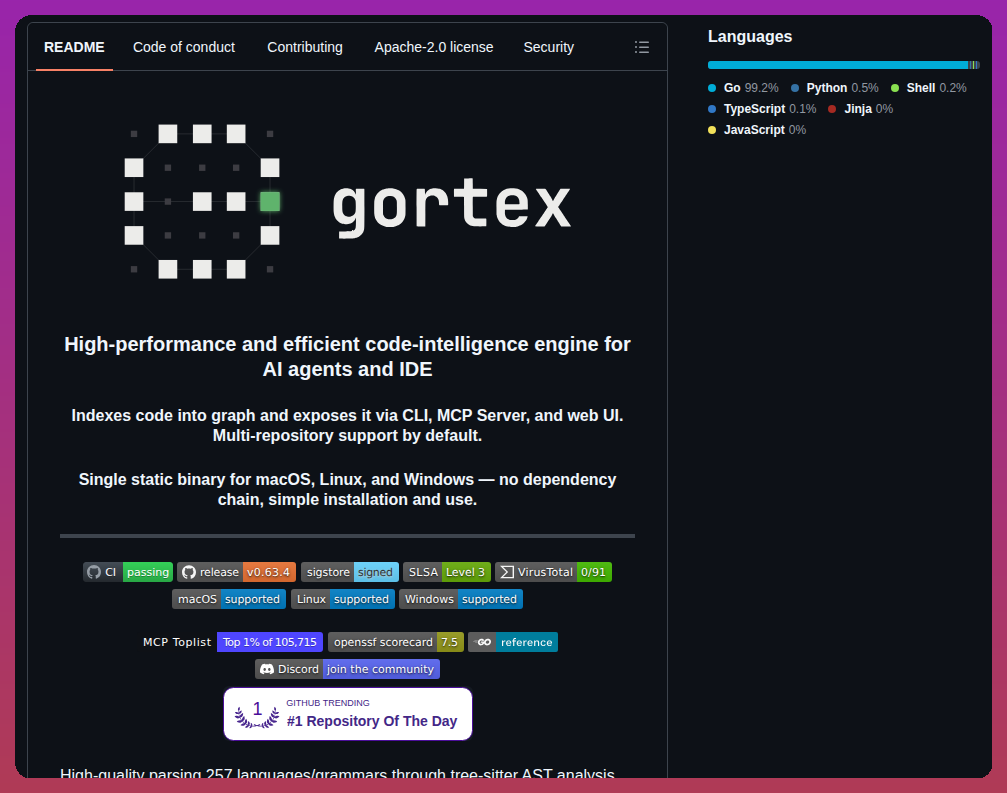The height and width of the screenshot is (793, 1007).
Task: Click the Shell 0.2% language entry
Action: (929, 88)
